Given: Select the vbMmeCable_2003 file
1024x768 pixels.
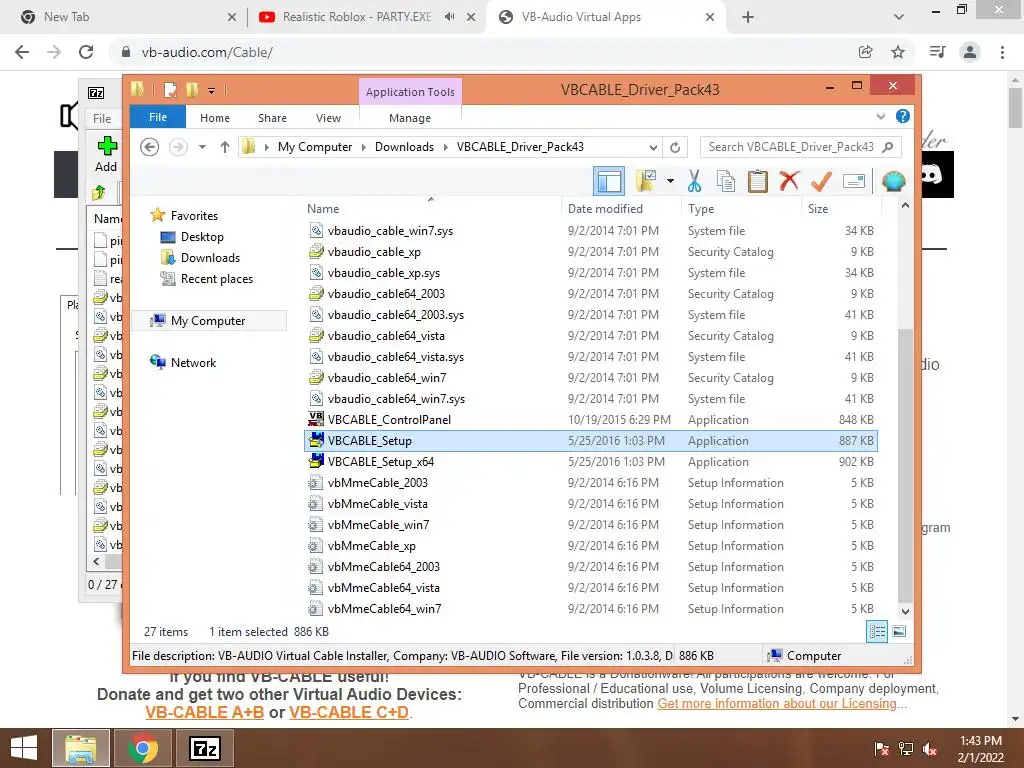Looking at the screenshot, I should (x=591, y=483).
